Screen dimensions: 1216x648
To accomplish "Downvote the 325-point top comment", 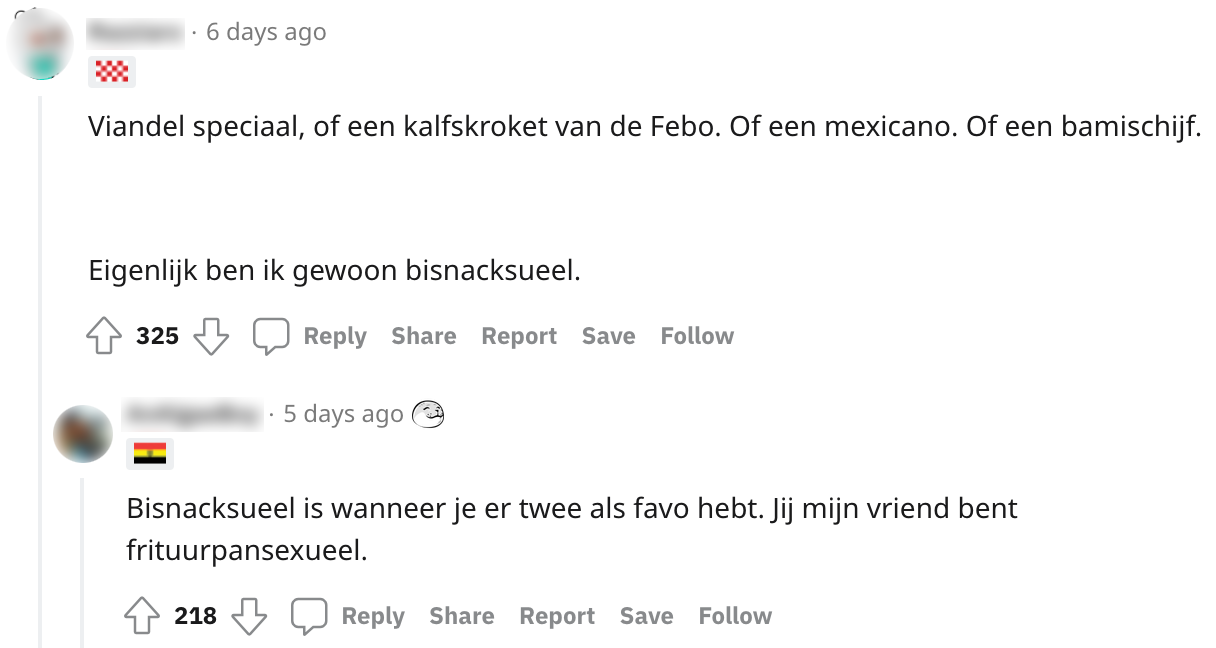I will tap(211, 336).
